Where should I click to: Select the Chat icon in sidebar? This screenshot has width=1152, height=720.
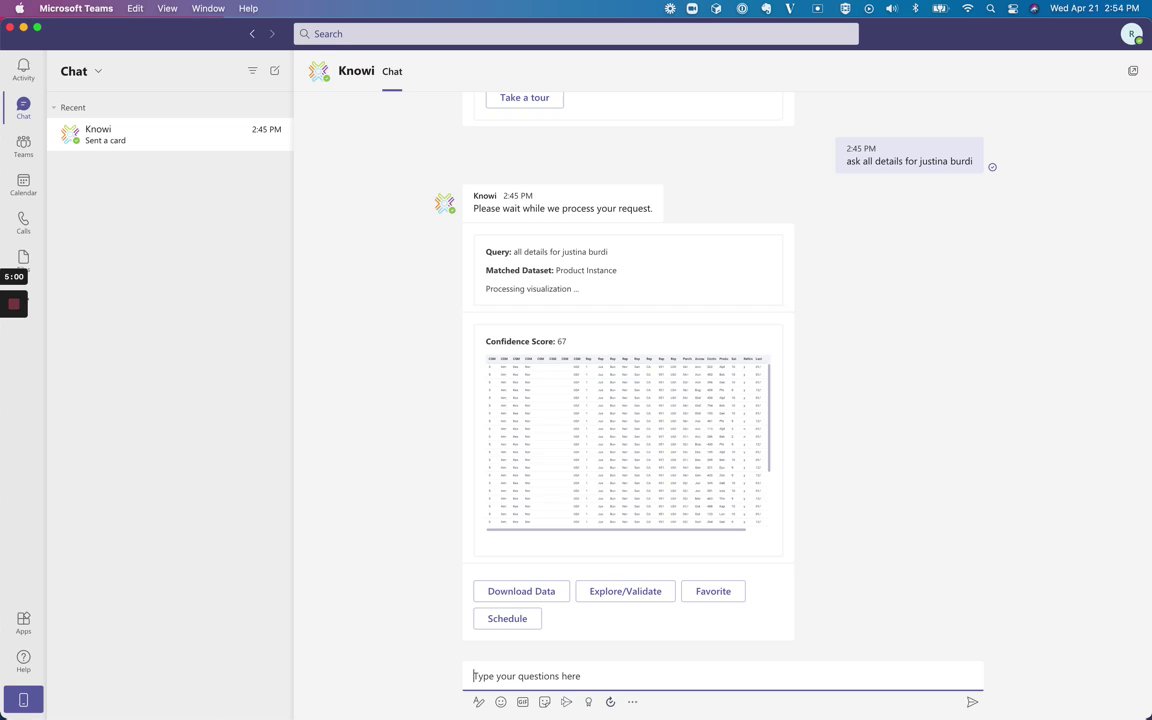click(24, 107)
